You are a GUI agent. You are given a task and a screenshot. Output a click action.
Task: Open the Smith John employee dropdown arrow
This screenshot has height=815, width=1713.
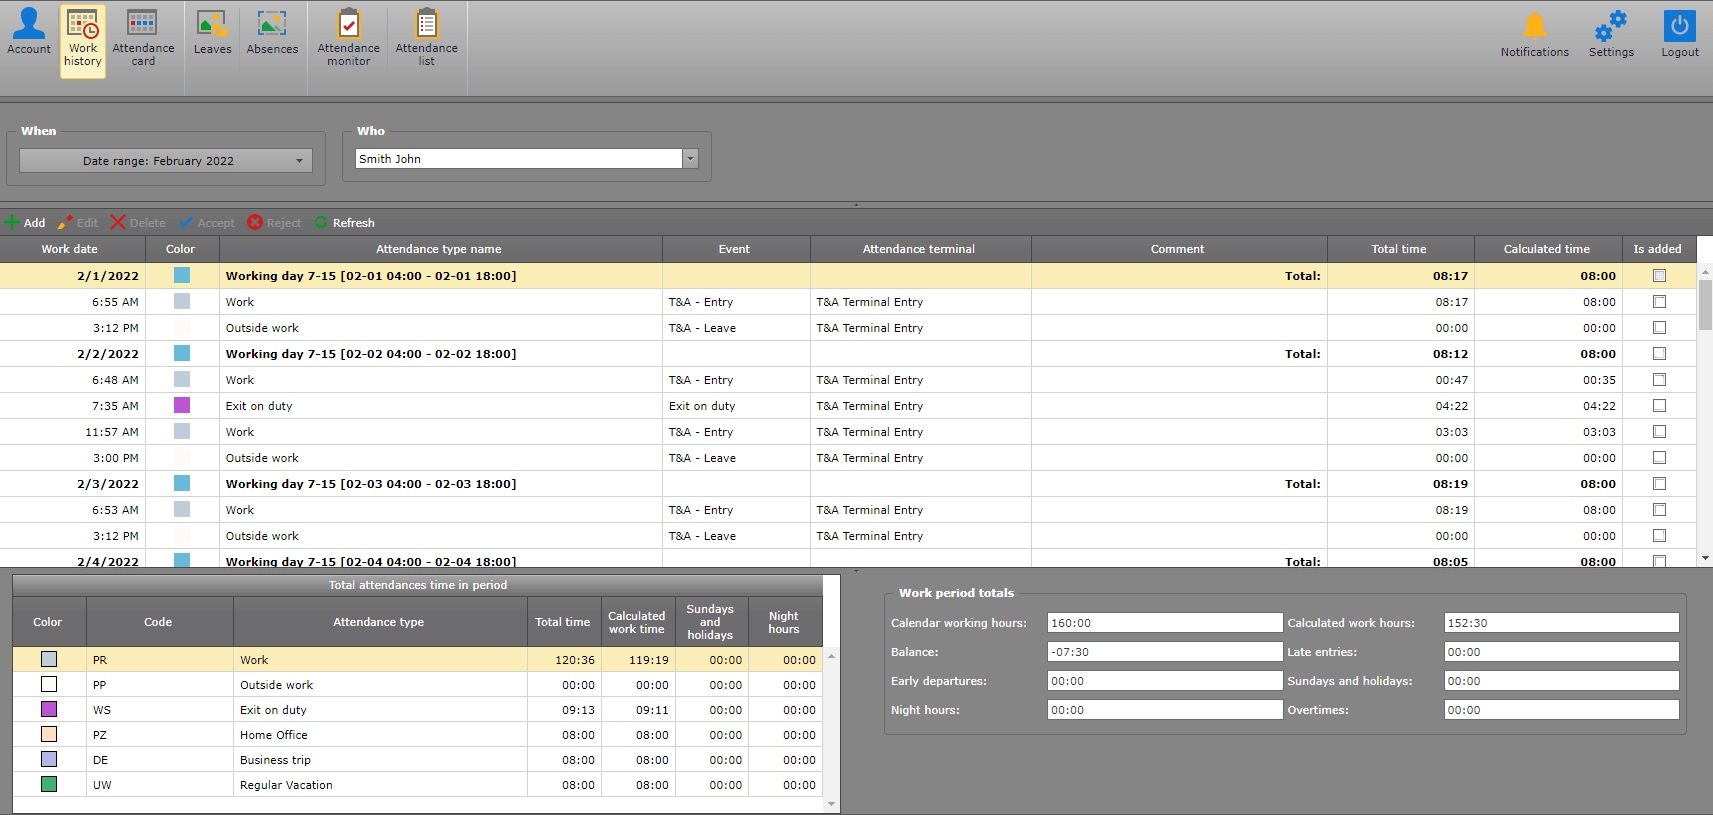click(690, 159)
